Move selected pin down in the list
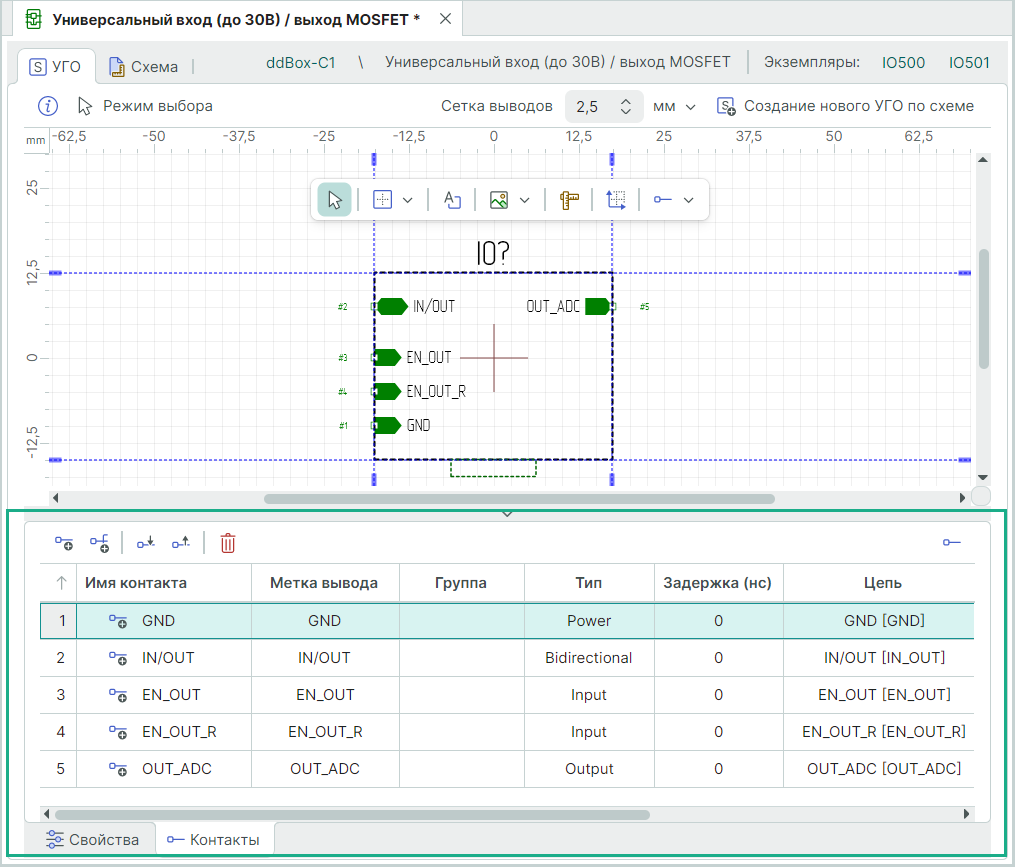Screen dimensions: 1015x867 point(146,543)
